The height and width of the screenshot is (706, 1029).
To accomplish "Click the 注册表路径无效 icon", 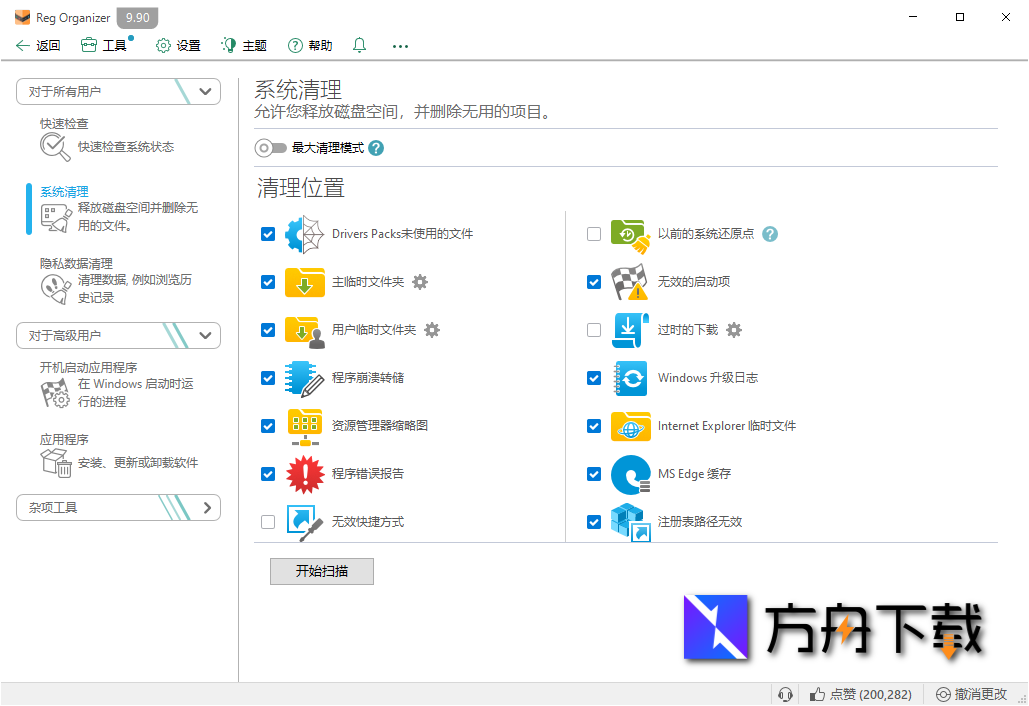I will (x=630, y=521).
